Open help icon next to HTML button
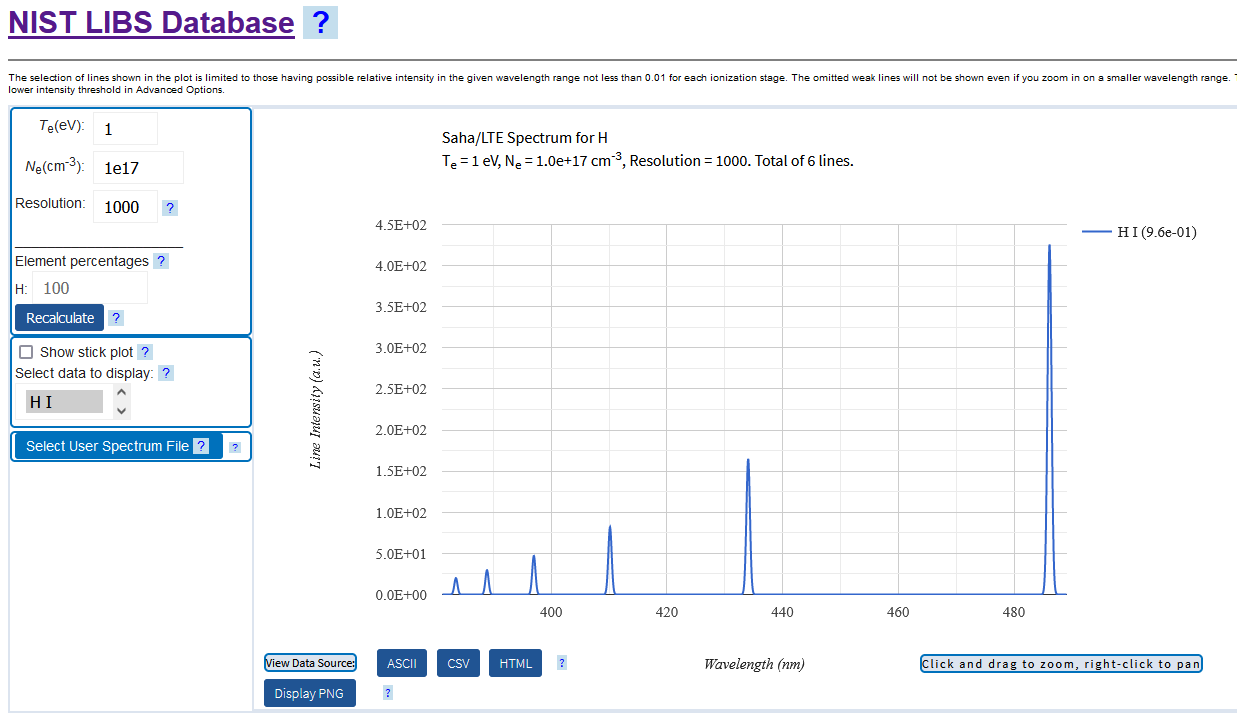1237x715 pixels. pyautogui.click(x=562, y=663)
